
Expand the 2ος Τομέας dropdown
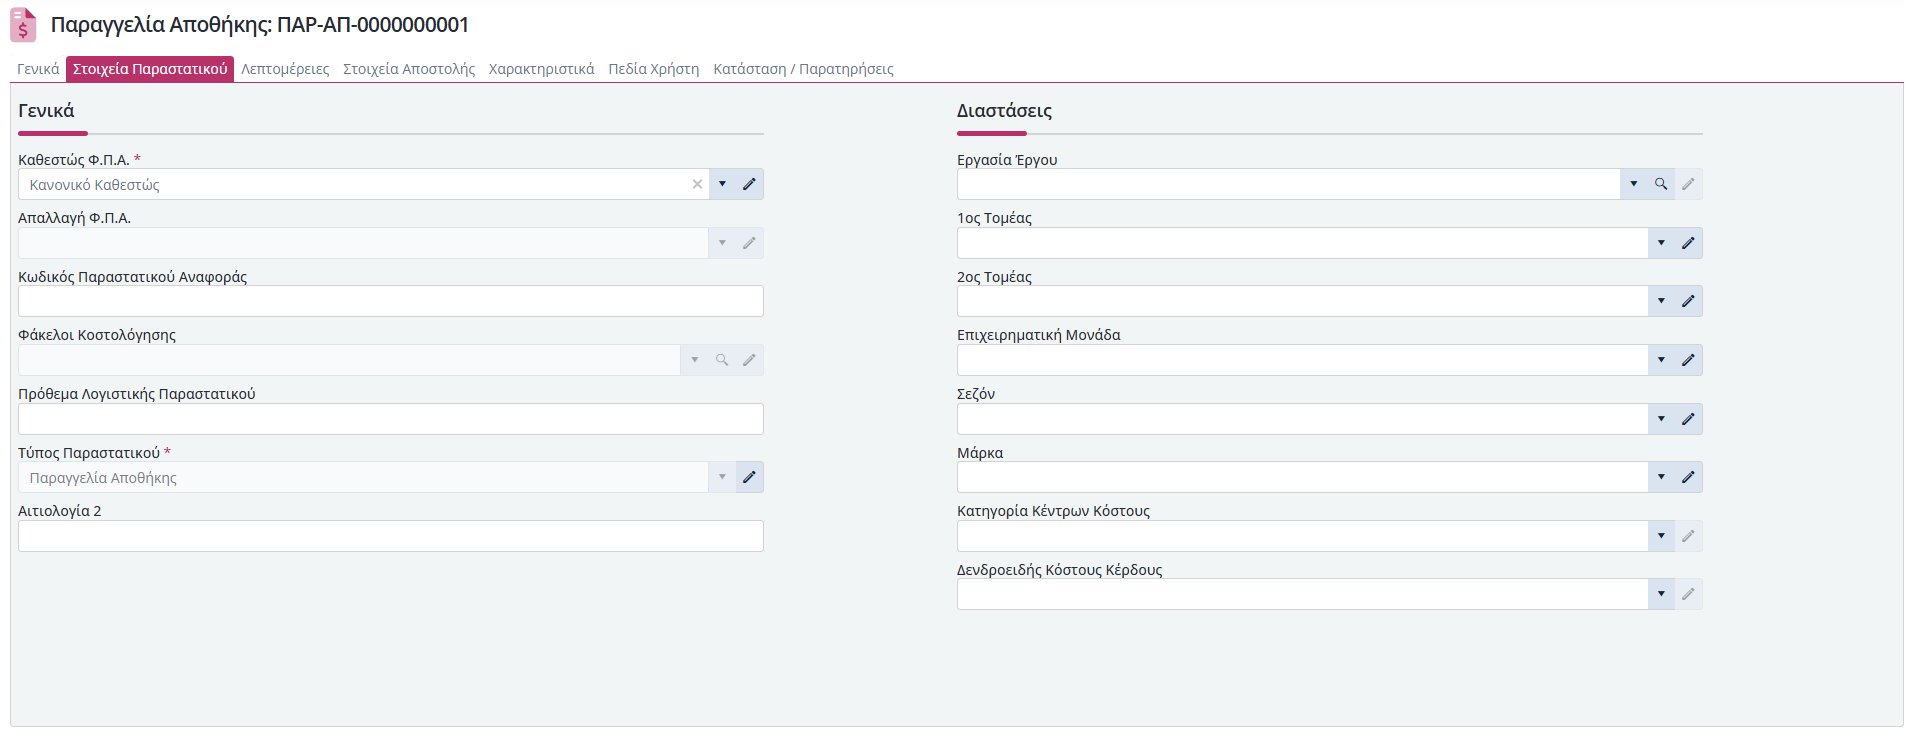coord(1661,301)
